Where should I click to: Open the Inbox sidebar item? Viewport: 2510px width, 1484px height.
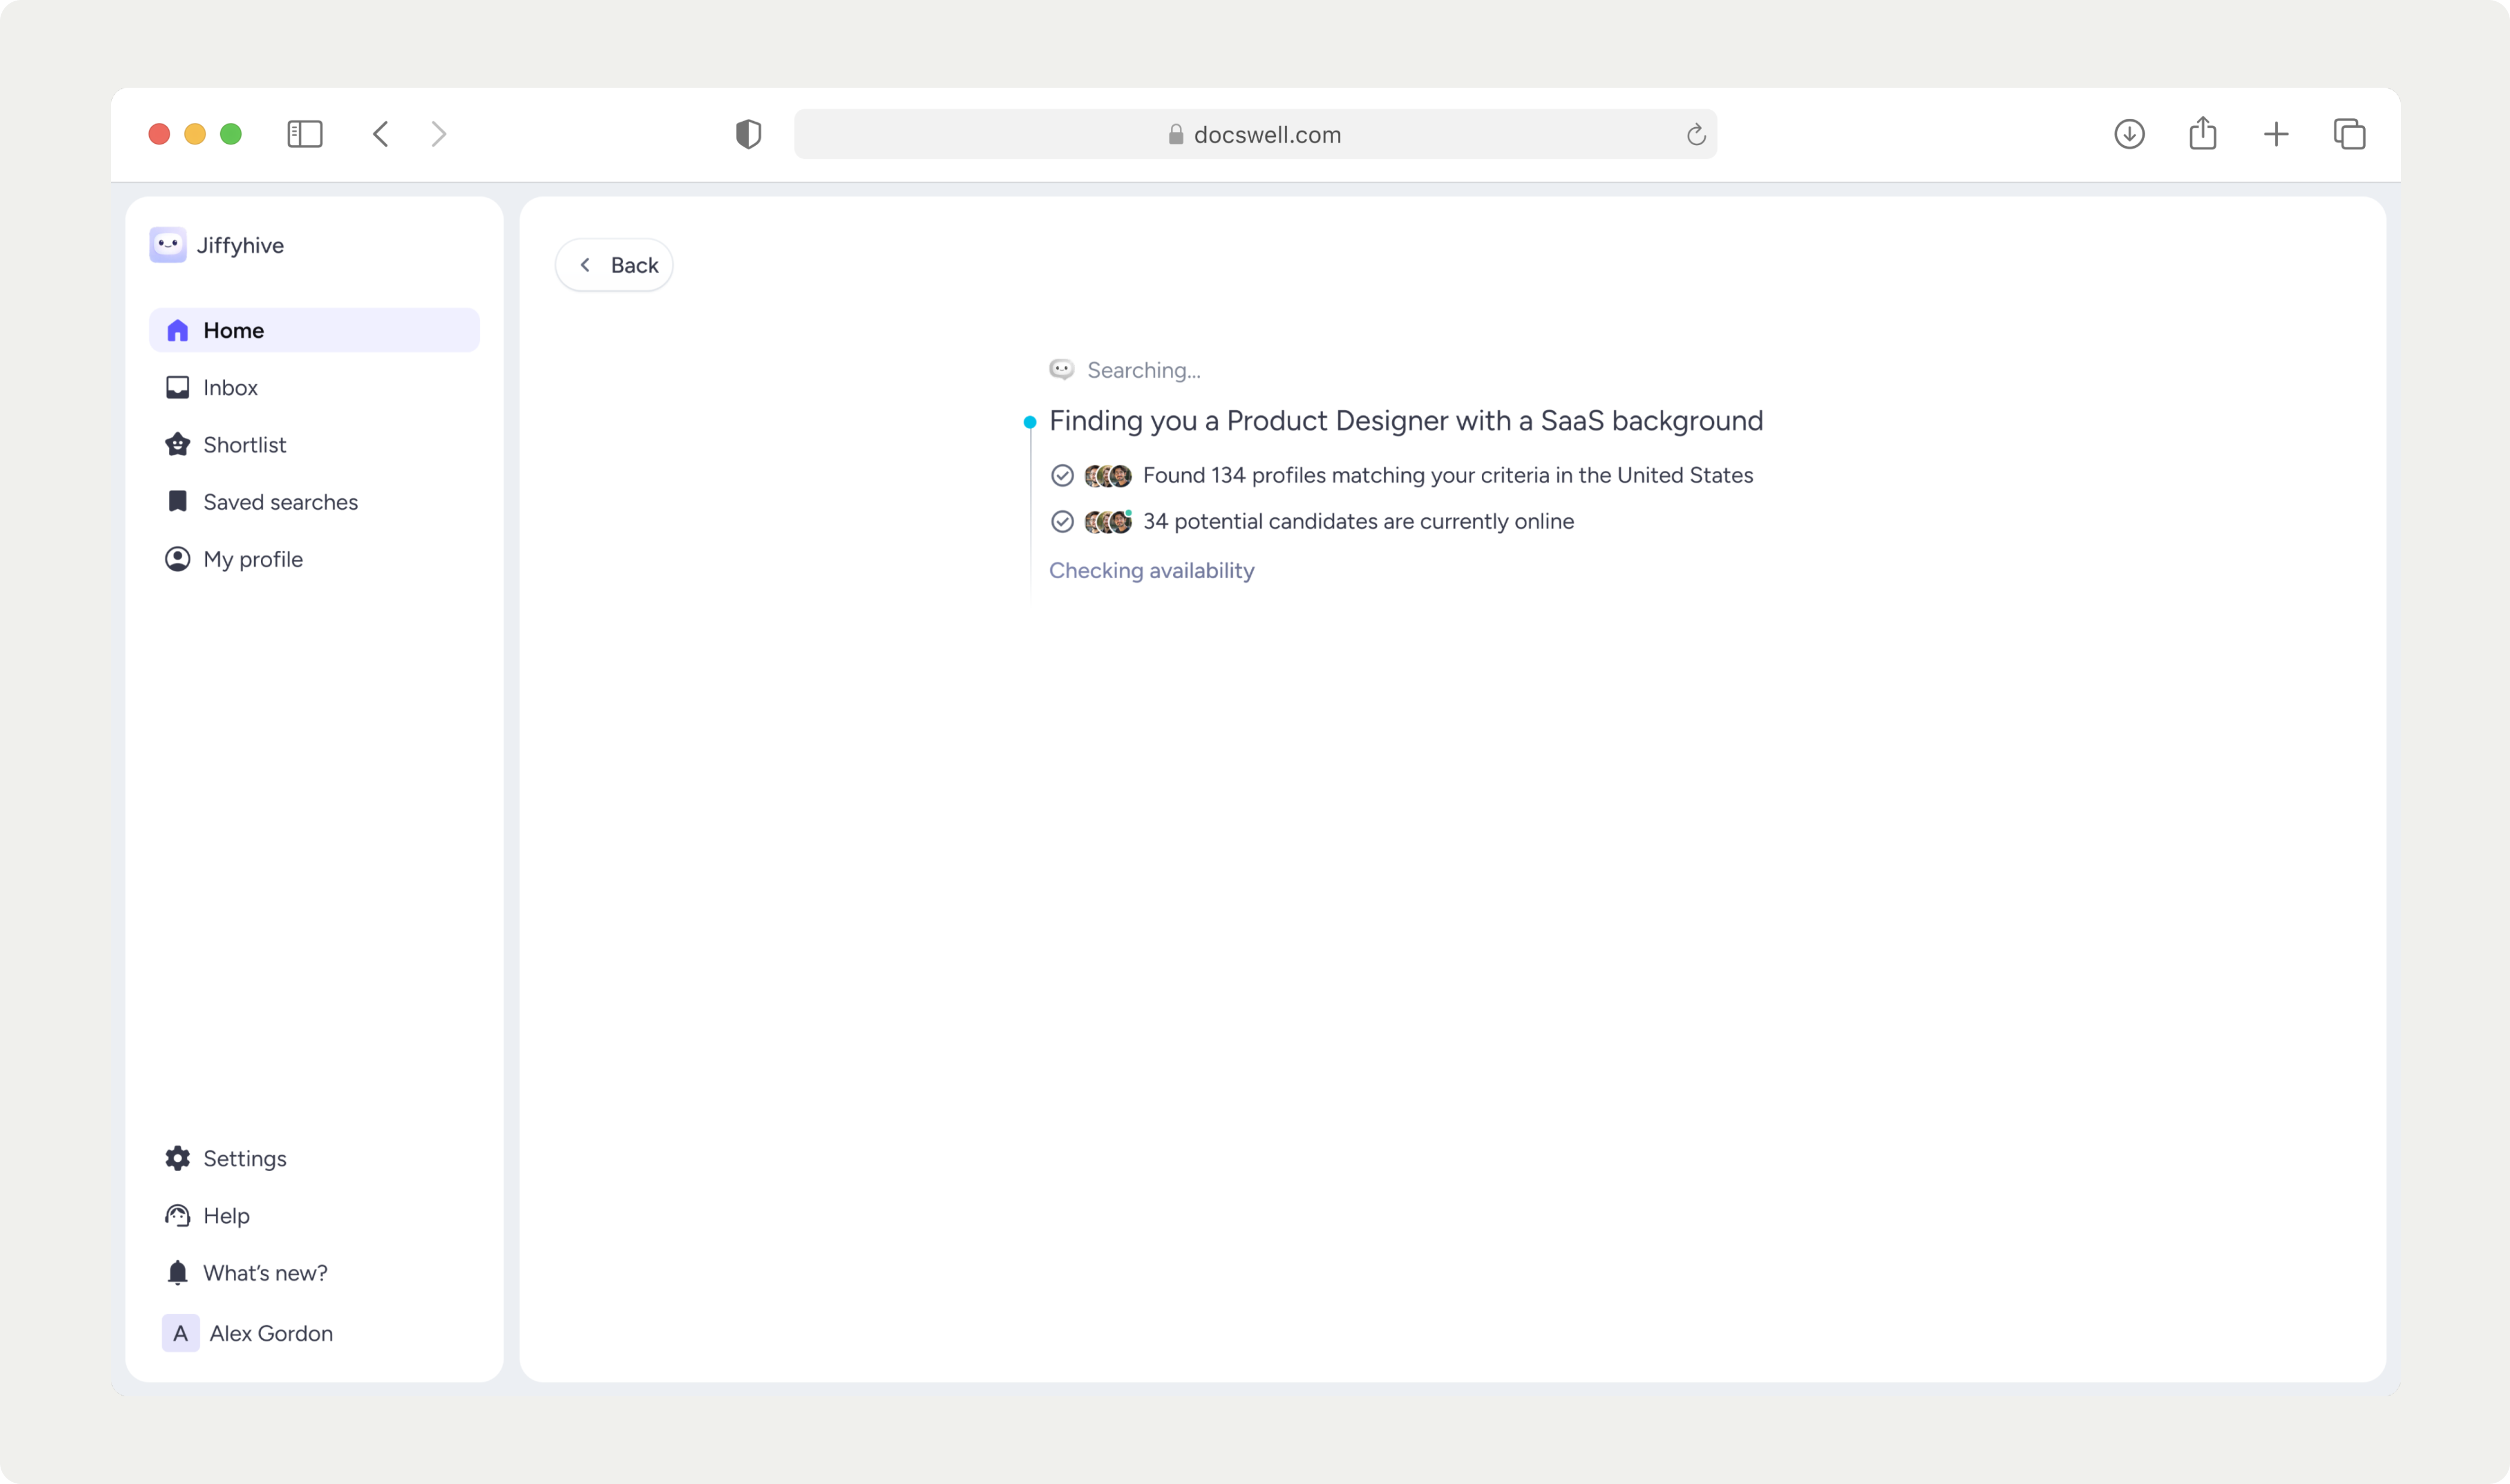tap(314, 387)
